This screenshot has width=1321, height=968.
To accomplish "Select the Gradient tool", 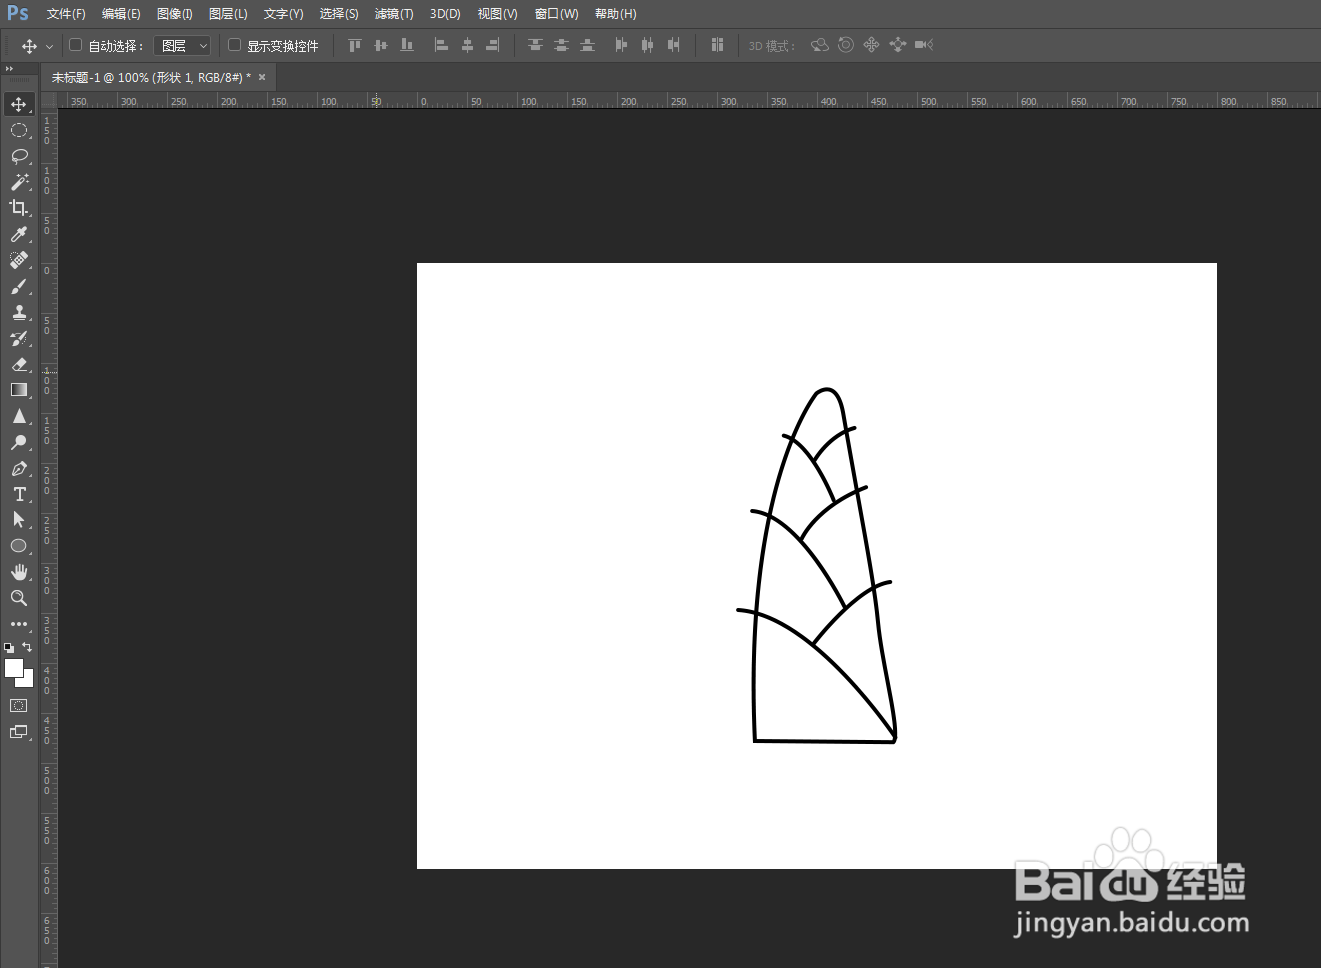I will (19, 390).
